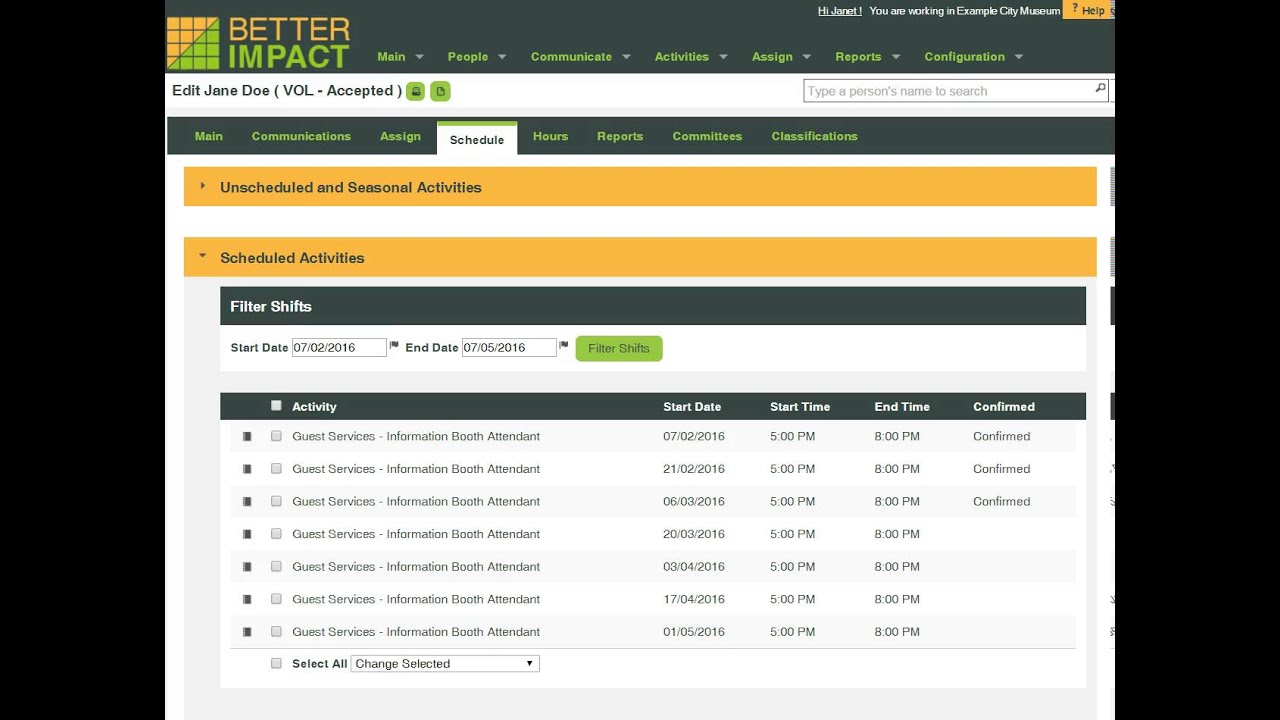Click the Filter Shifts green button
Image resolution: width=1280 pixels, height=720 pixels.
(x=619, y=348)
